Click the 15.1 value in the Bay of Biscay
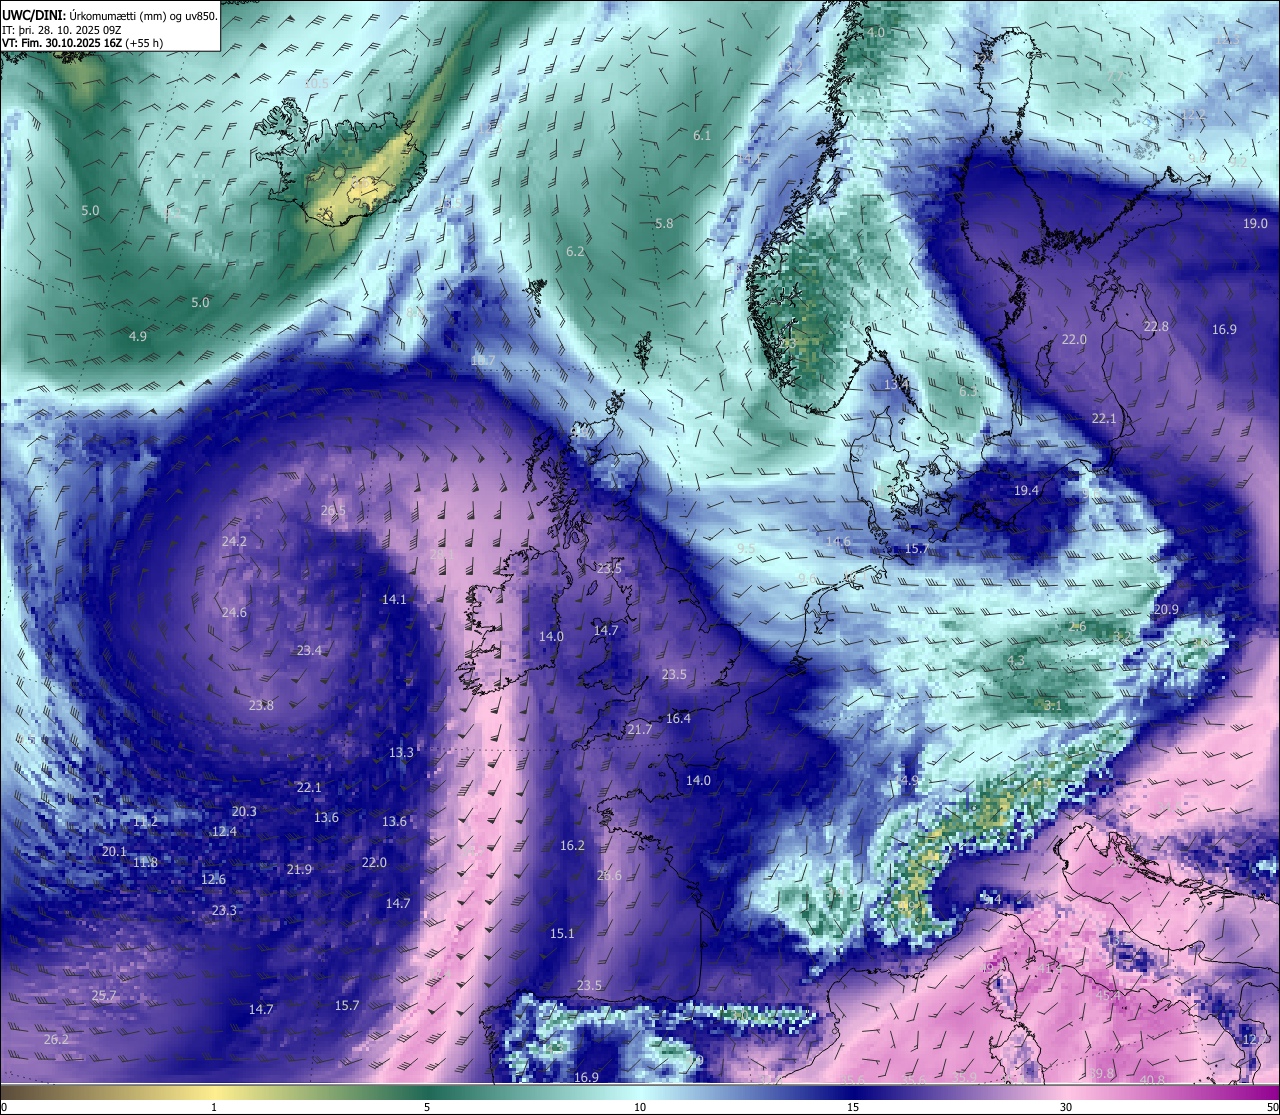1280x1115 pixels. 562,934
